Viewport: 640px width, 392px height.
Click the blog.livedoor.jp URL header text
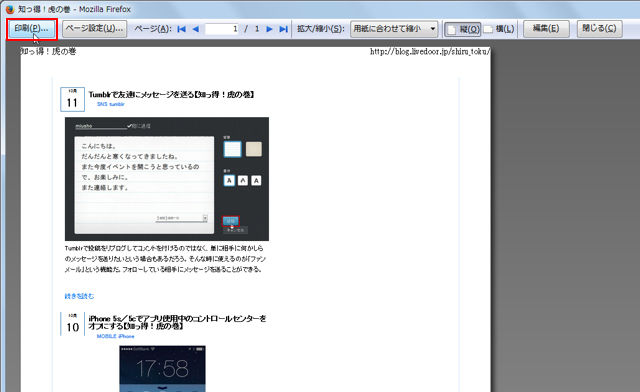(430, 51)
